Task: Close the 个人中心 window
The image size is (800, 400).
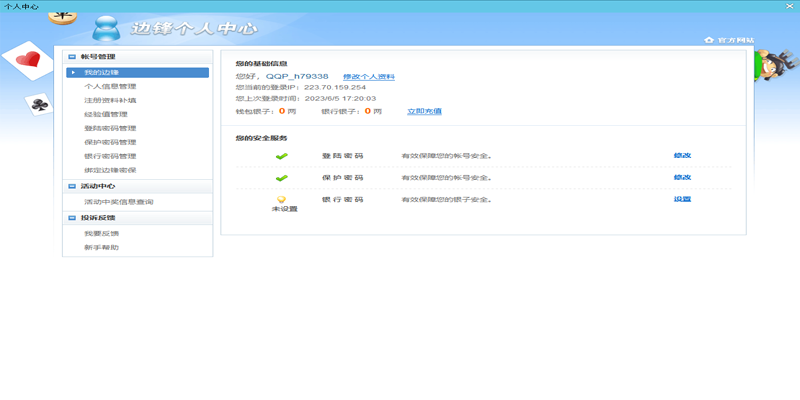Action: pos(789,6)
